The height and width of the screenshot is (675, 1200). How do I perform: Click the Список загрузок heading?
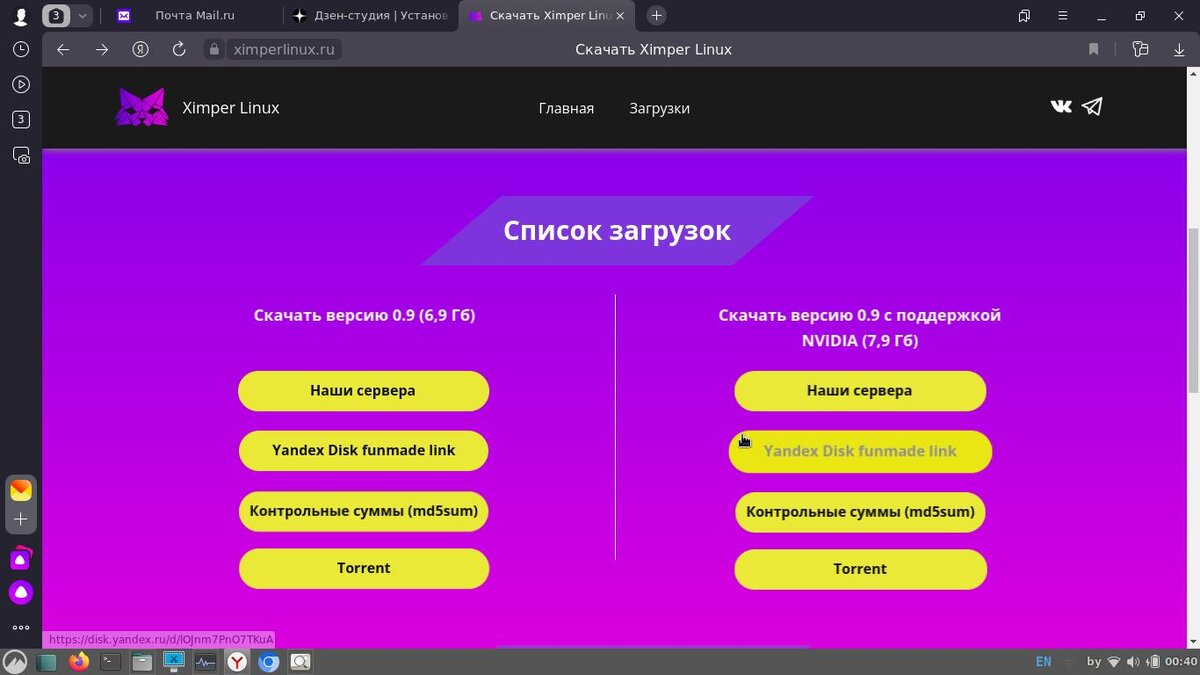[x=617, y=231]
